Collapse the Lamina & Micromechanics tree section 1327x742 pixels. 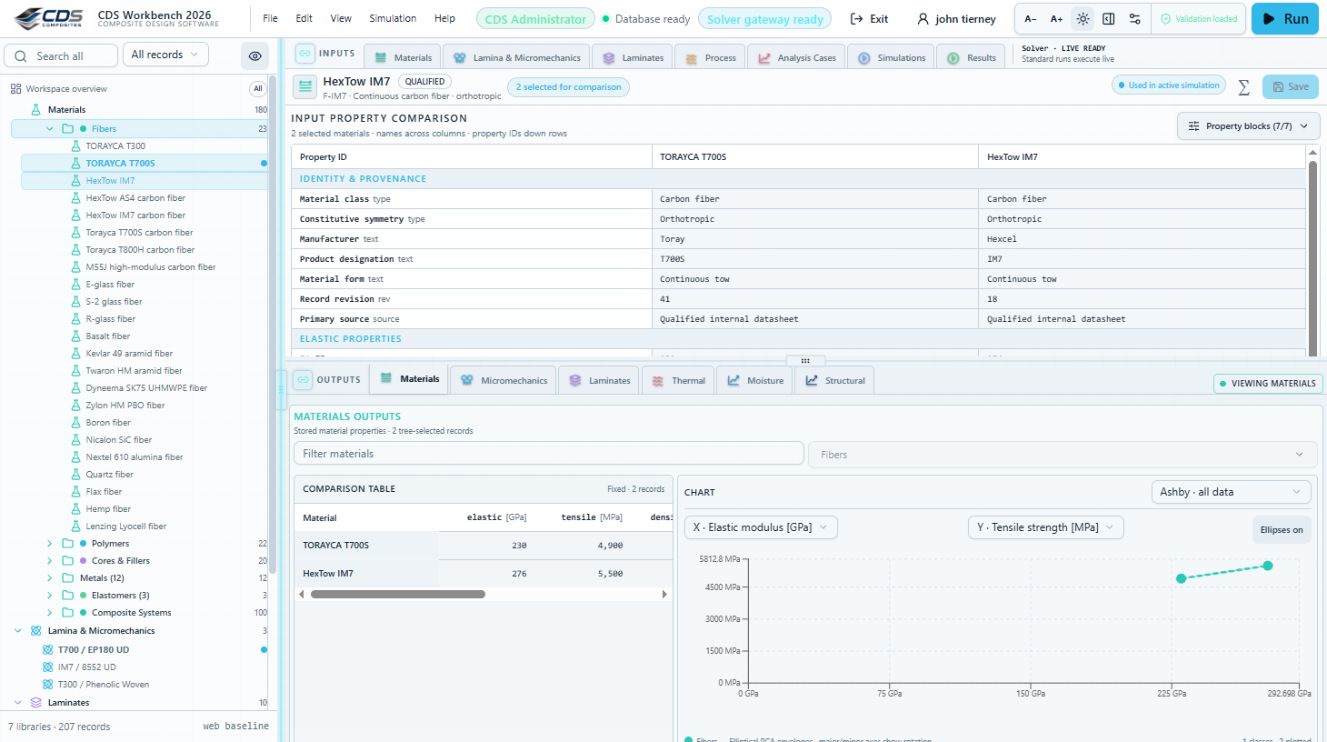click(18, 631)
